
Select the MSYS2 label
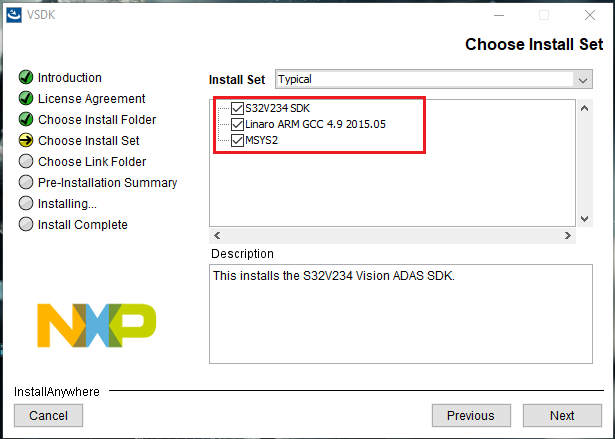pyautogui.click(x=262, y=140)
